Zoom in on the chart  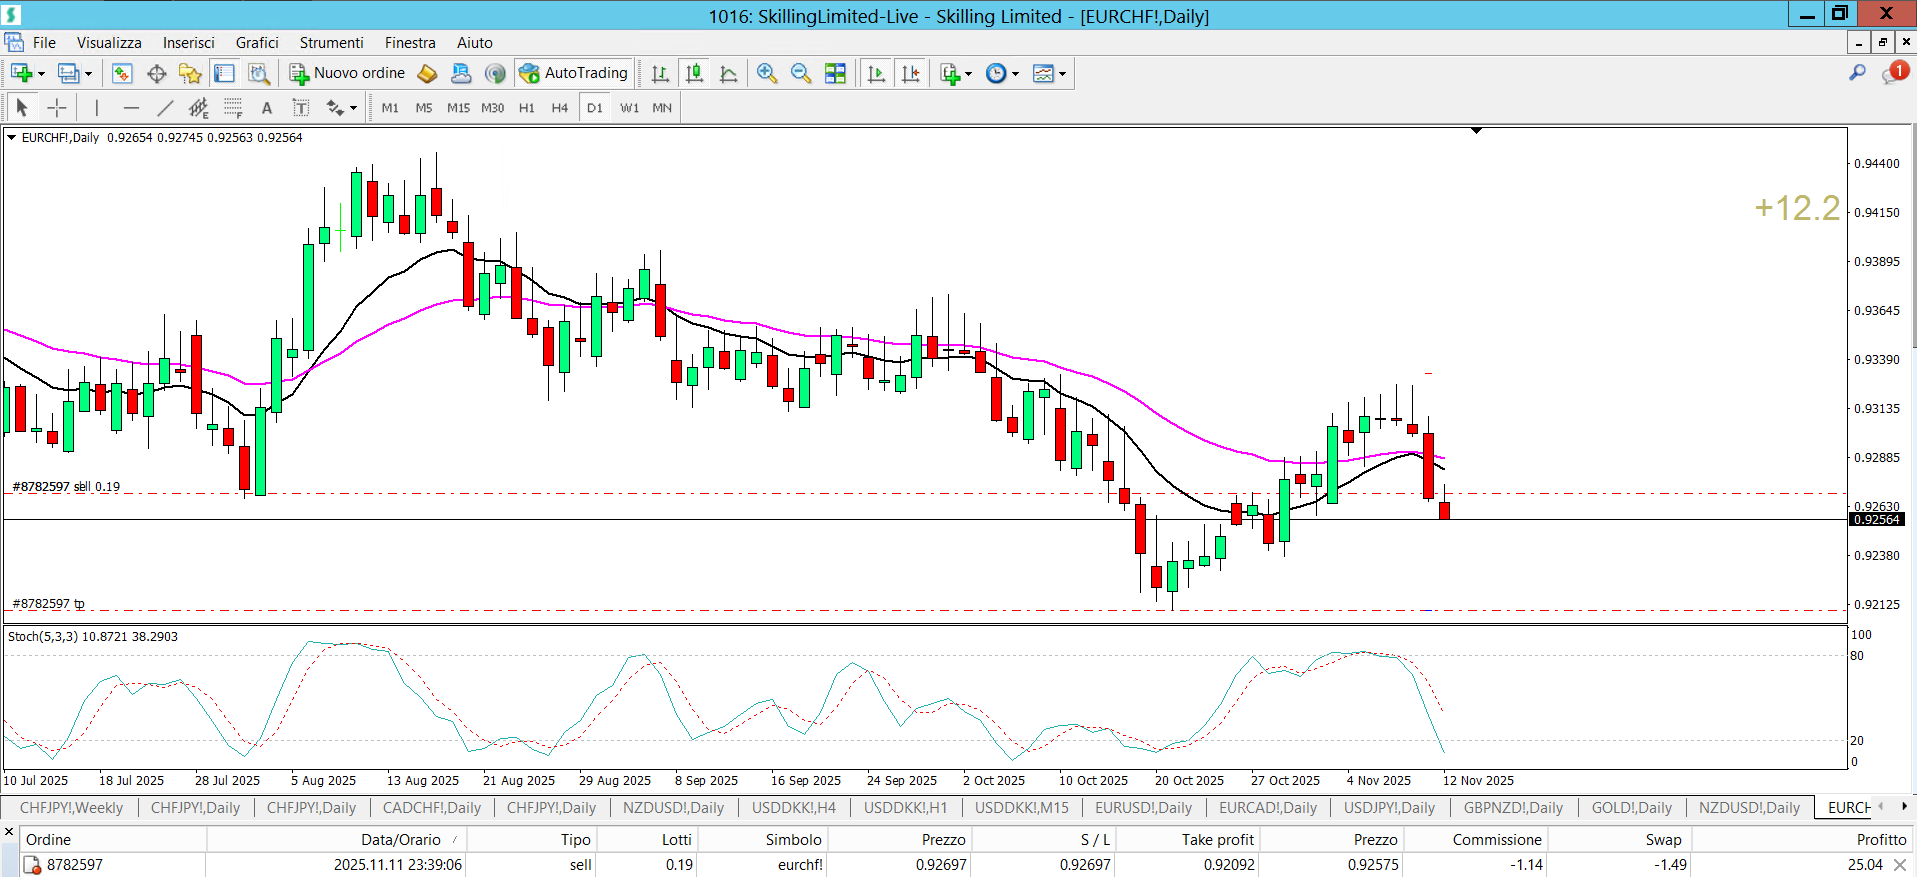pyautogui.click(x=767, y=73)
